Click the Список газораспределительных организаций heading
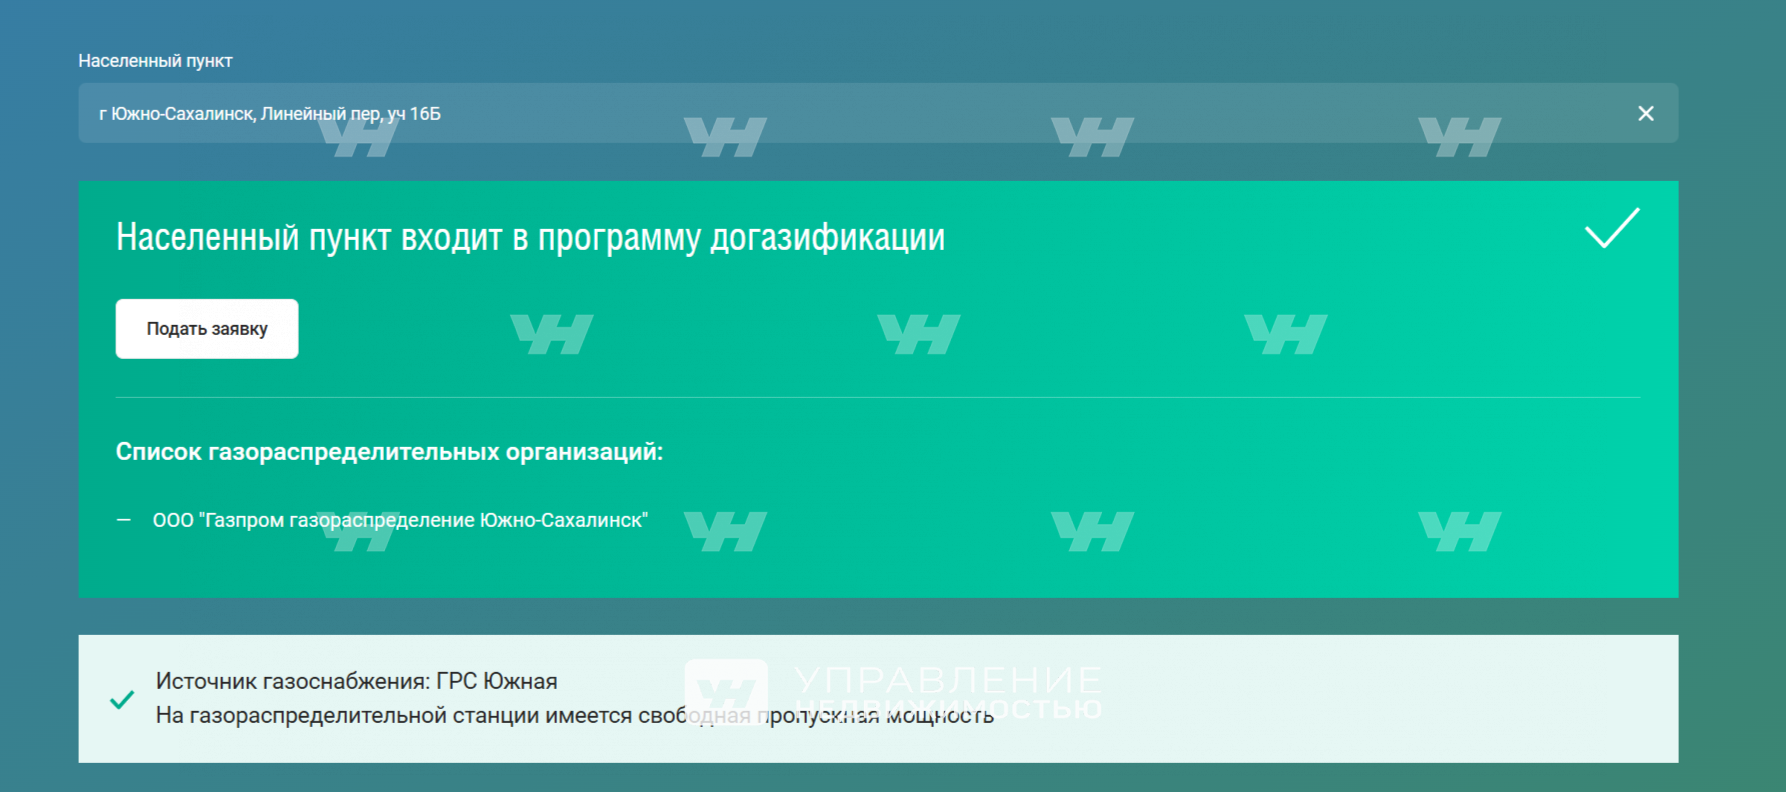Screen dimensions: 1786x792 coord(389,452)
